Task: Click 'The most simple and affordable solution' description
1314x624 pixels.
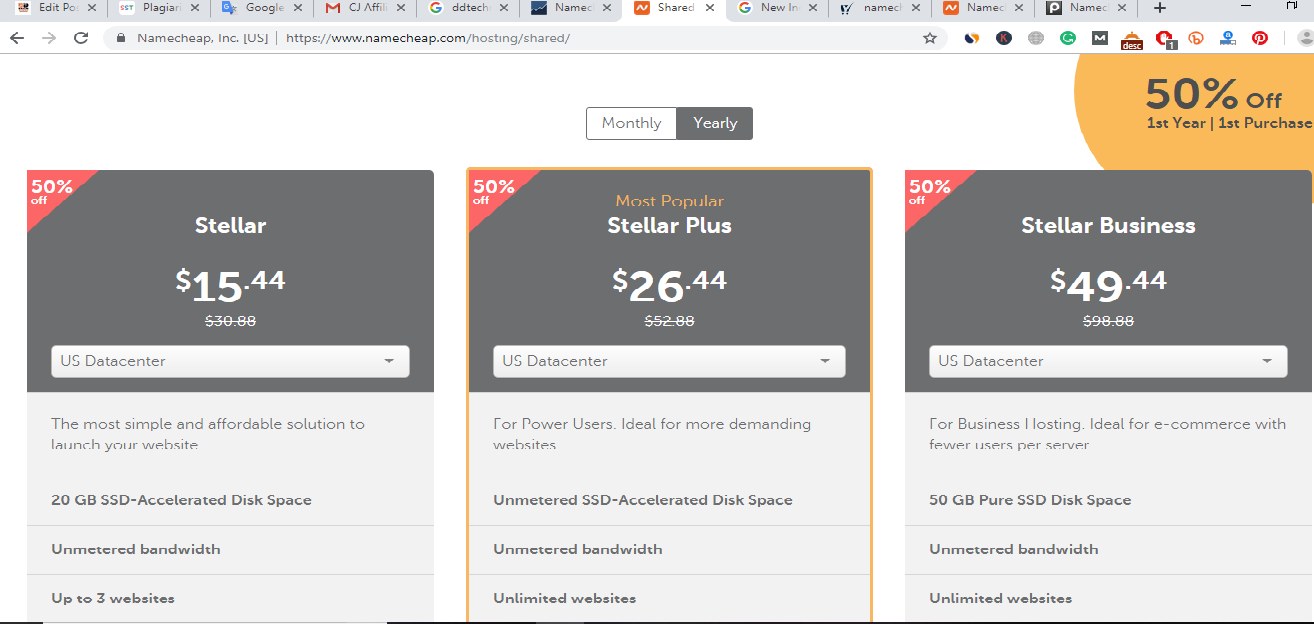Action: click(208, 434)
